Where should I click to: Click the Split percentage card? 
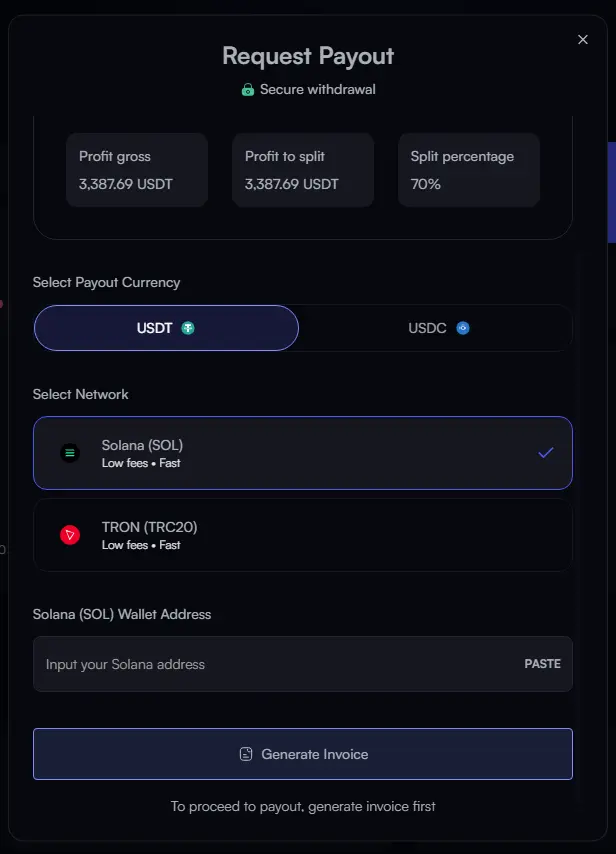point(469,170)
